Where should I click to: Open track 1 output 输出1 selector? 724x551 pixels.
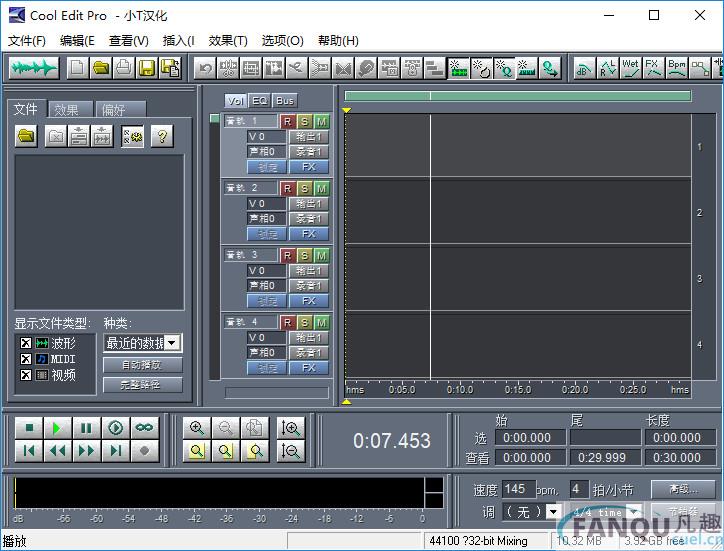pos(309,137)
